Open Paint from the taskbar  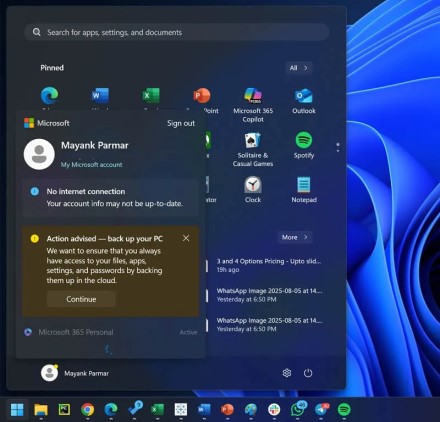251,409
